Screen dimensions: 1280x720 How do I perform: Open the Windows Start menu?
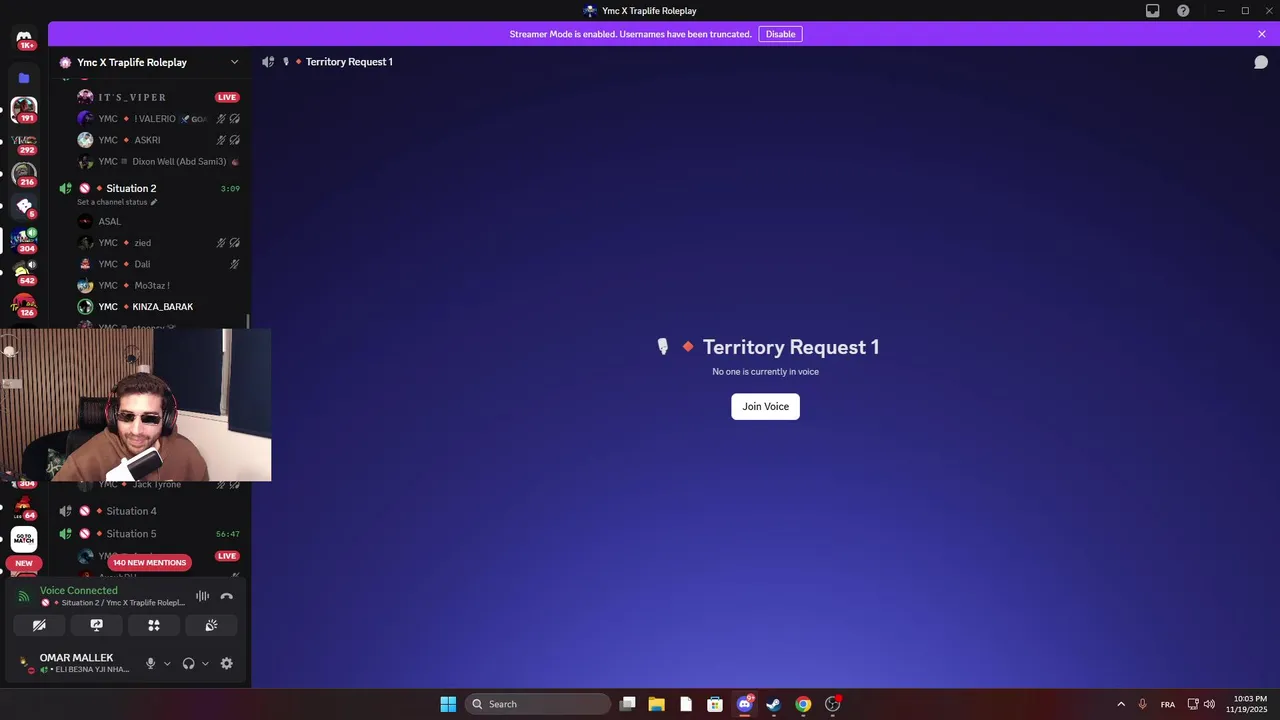448,704
